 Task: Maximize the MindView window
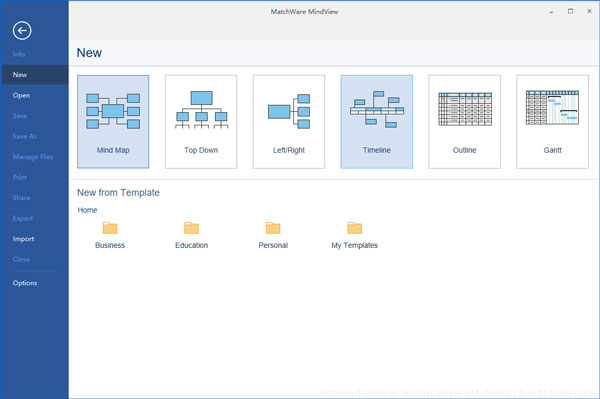pyautogui.click(x=571, y=11)
